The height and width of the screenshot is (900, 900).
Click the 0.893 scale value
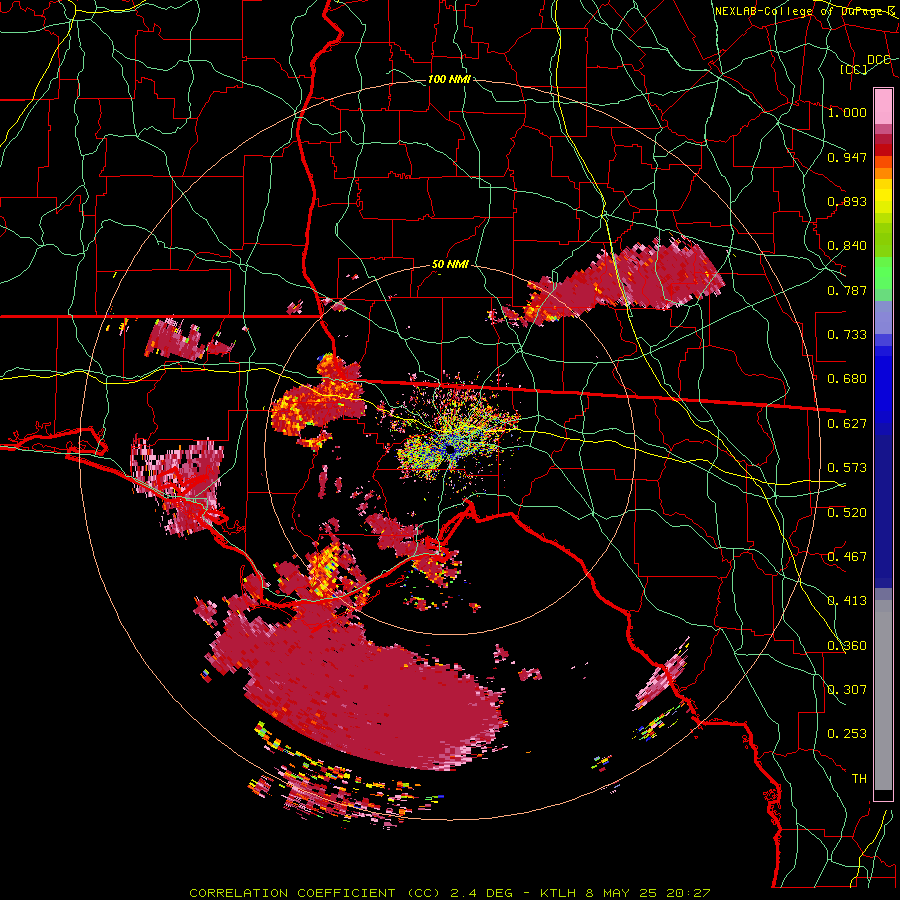847,201
